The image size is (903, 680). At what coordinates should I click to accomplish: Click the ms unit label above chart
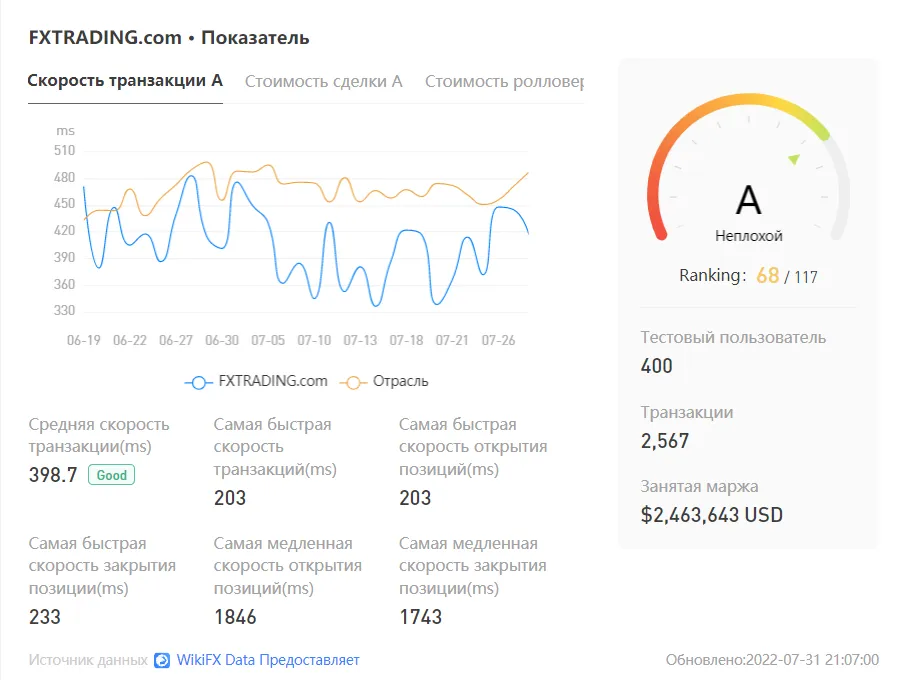66,131
